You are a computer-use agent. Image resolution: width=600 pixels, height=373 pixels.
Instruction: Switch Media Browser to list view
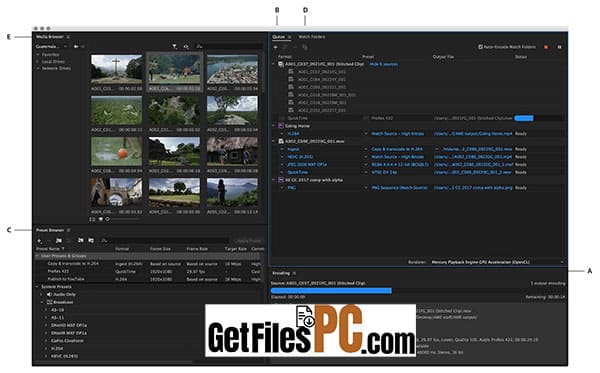pyautogui.click(x=92, y=219)
